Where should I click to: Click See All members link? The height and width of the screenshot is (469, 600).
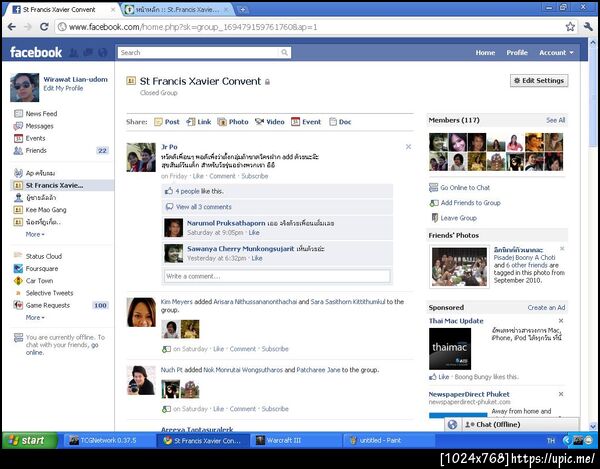(555, 120)
